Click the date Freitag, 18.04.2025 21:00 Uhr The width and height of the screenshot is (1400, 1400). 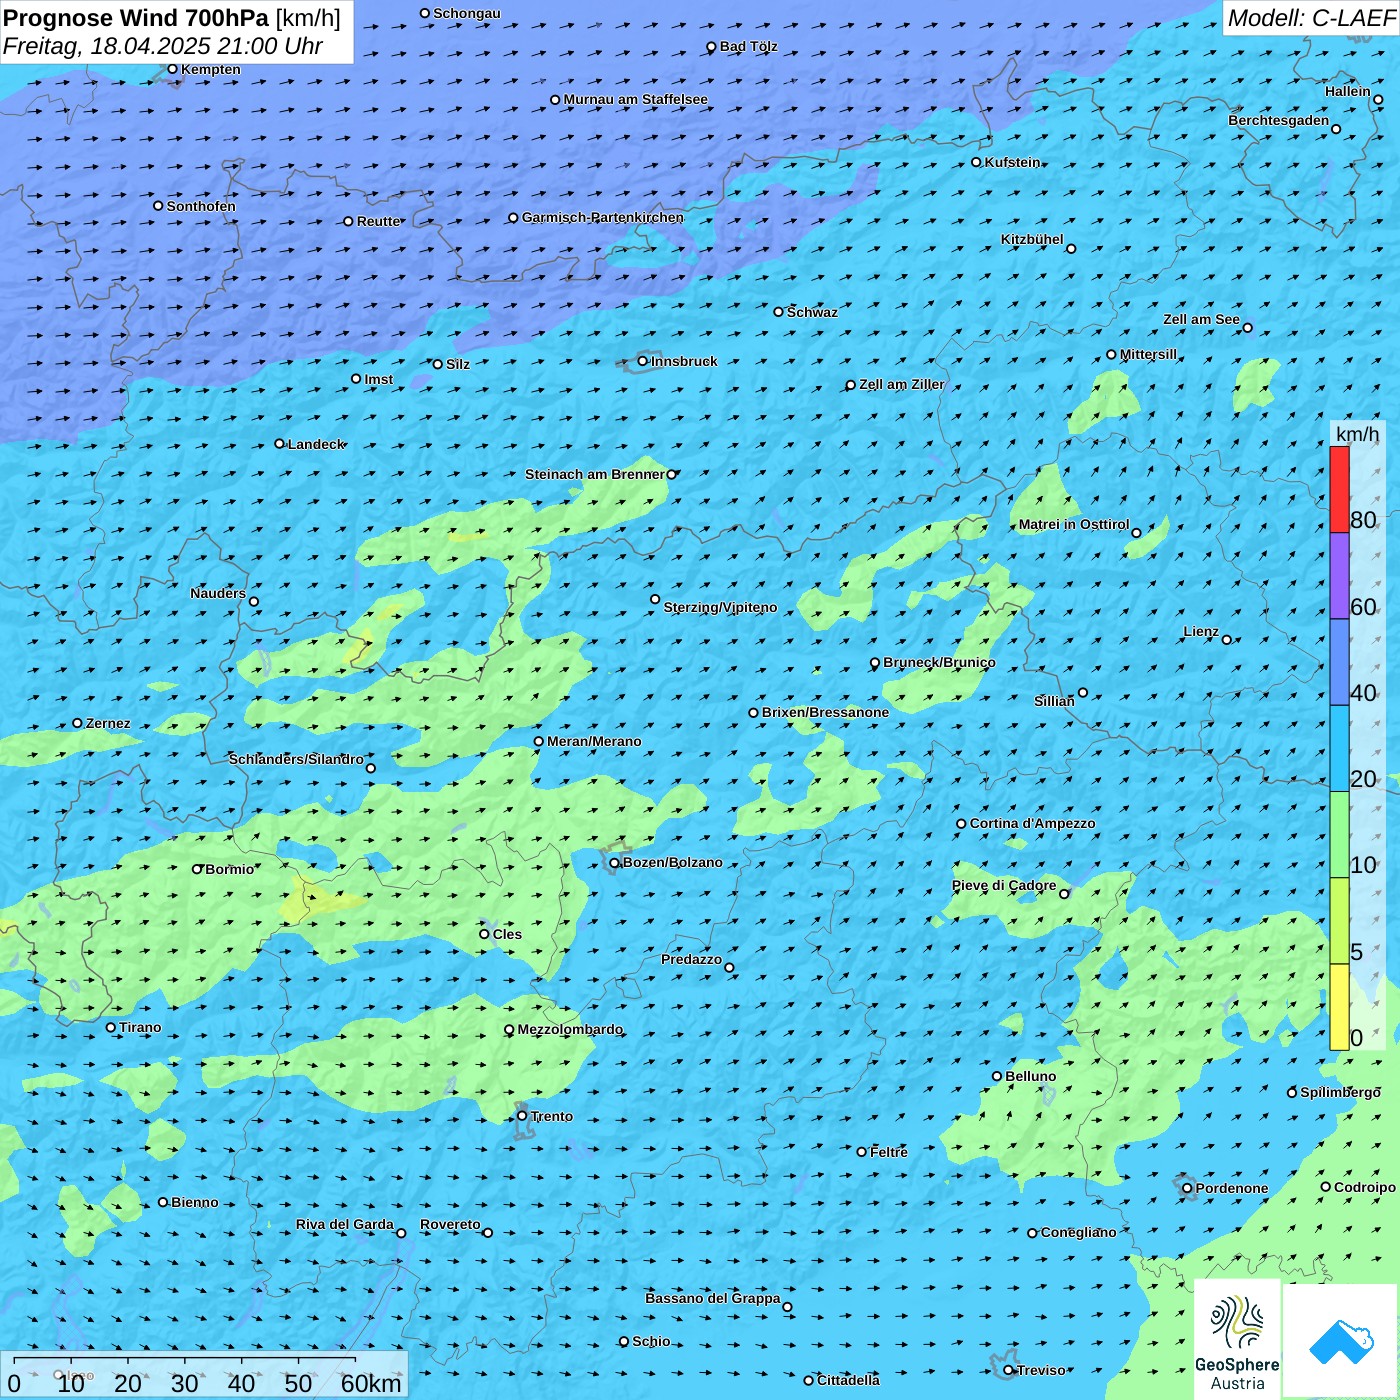click(x=163, y=46)
